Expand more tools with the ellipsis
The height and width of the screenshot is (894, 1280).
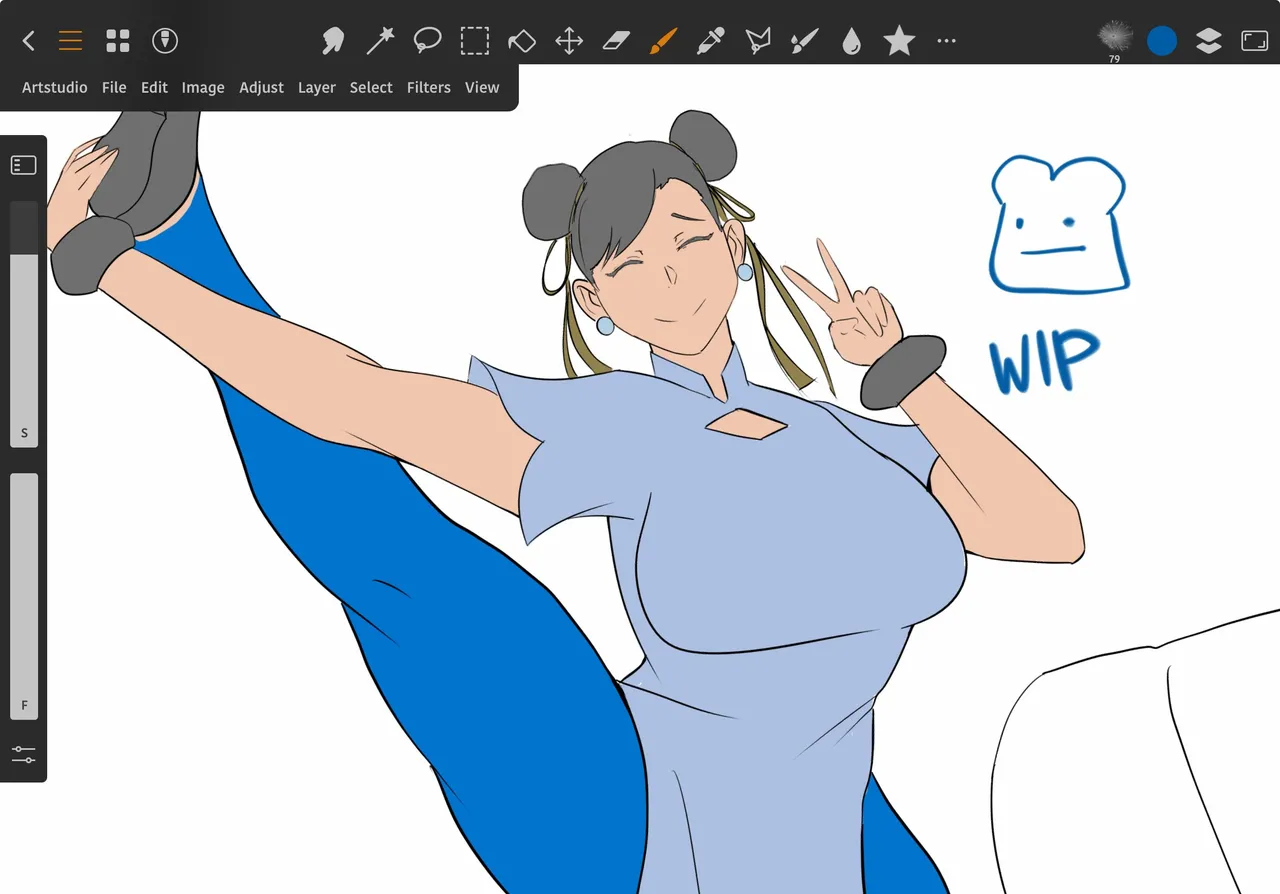click(946, 41)
